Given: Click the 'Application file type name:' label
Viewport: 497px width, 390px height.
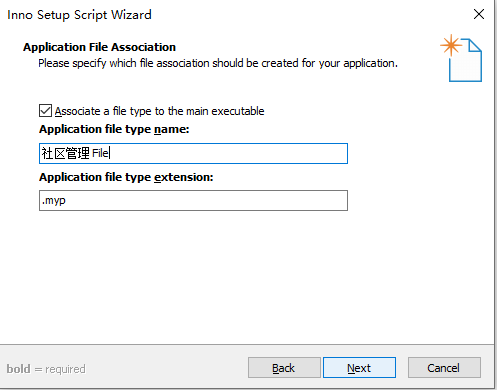Looking at the screenshot, I should pyautogui.click(x=114, y=129).
